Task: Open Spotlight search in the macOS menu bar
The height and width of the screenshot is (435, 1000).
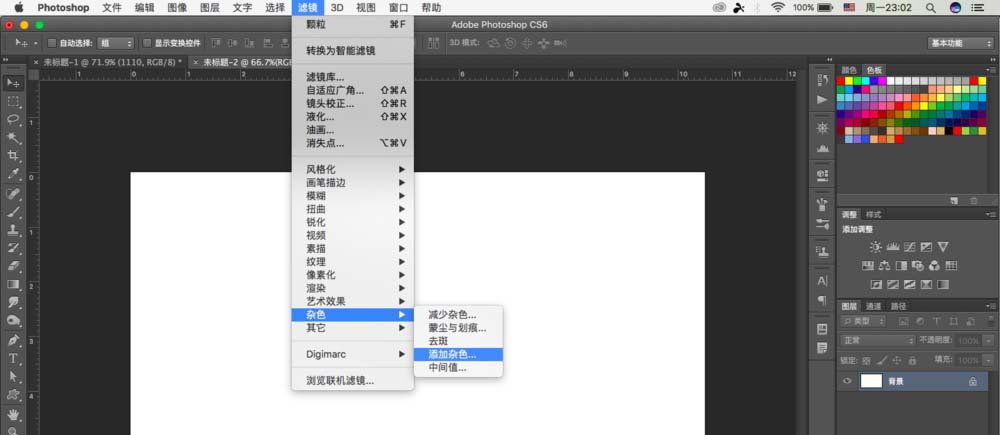Action: [931, 8]
